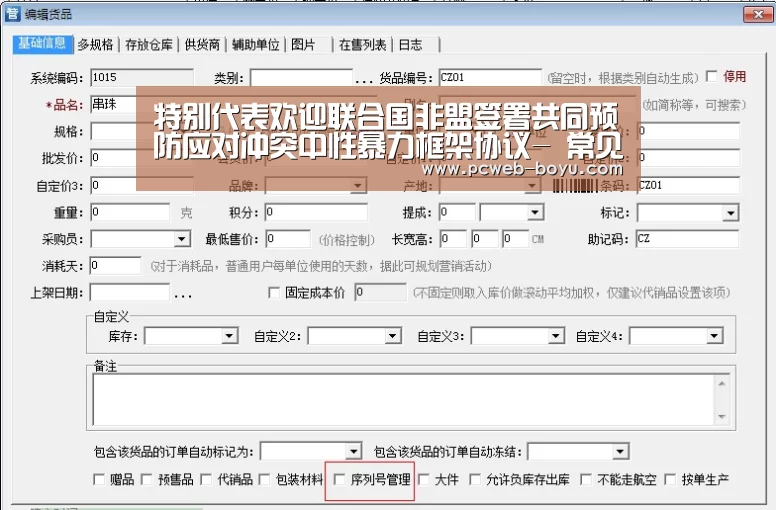Open the 供货商 tab
The width and height of the screenshot is (776, 510).
(x=202, y=45)
